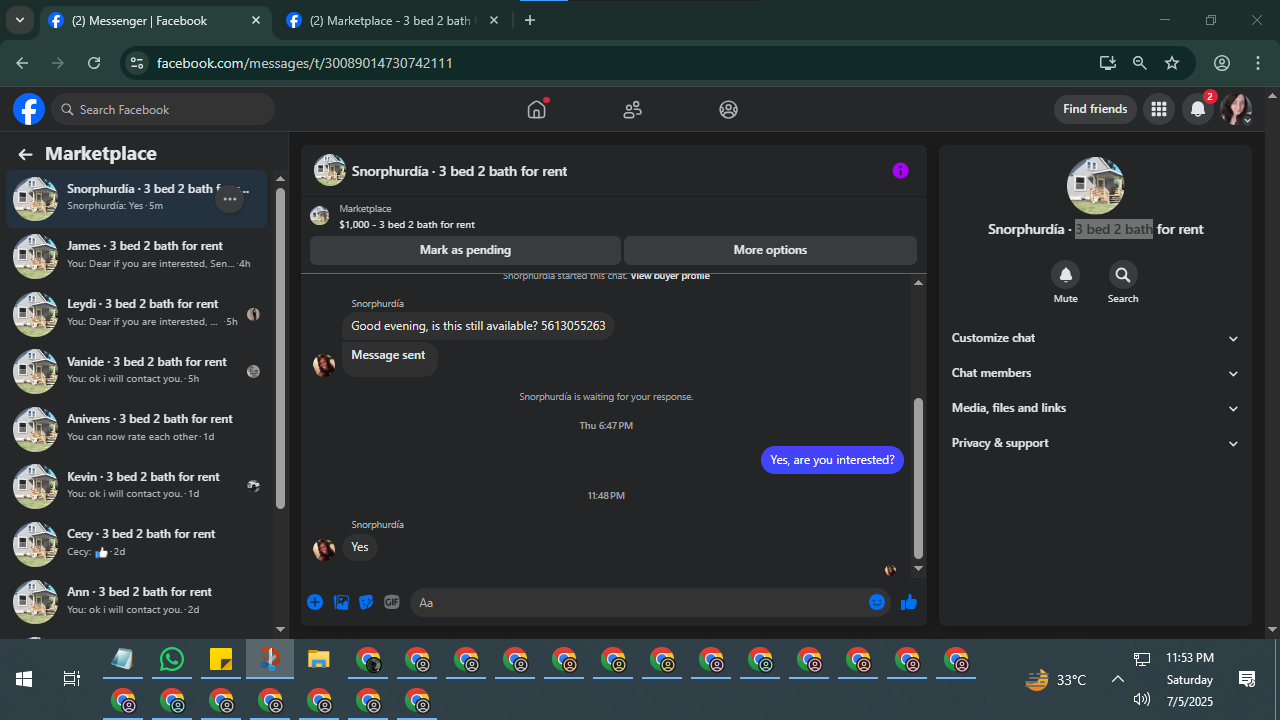1280x720 pixels.
Task: Open the emoji picker in message box
Action: [x=877, y=602]
